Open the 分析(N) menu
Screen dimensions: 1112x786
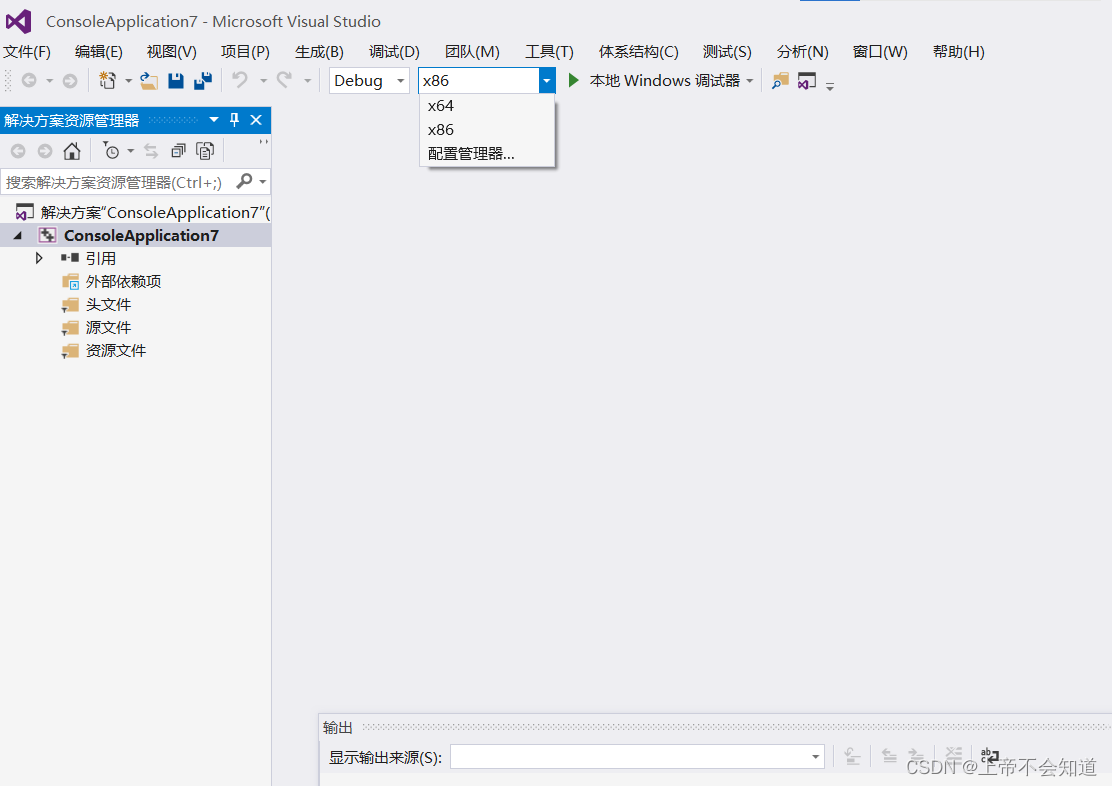click(x=802, y=52)
